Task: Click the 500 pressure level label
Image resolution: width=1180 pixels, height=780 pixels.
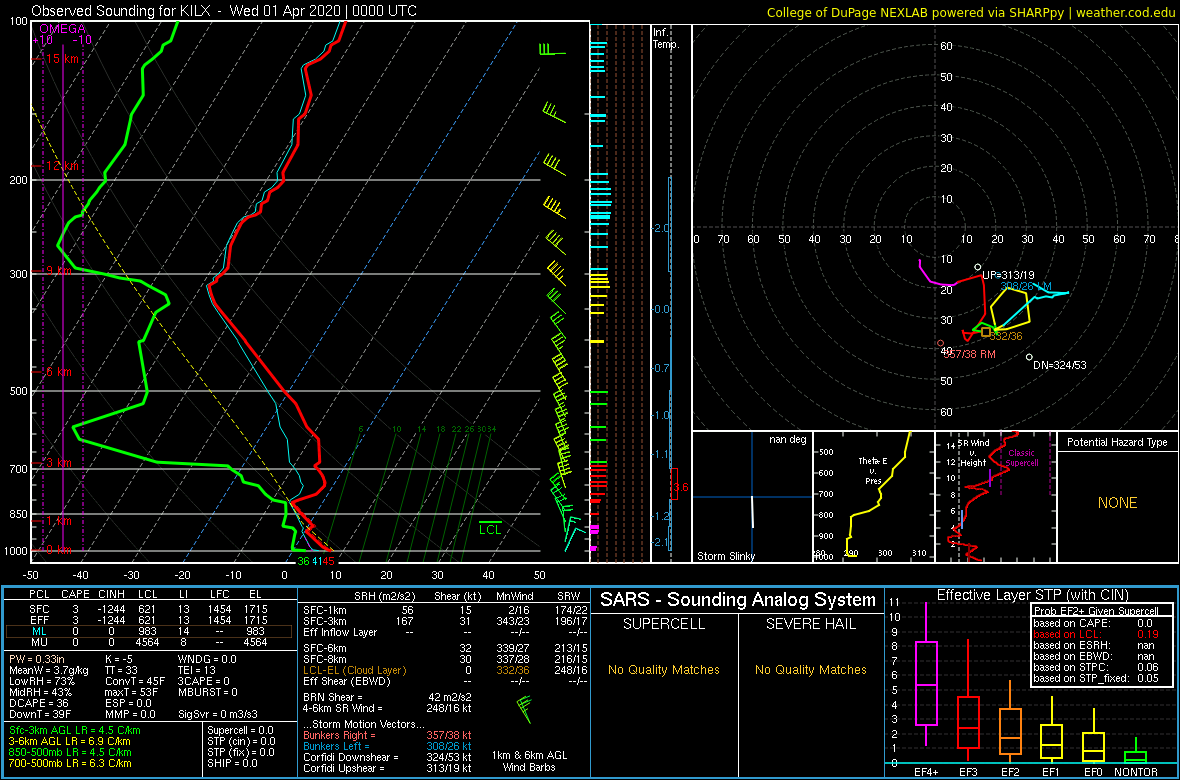Action: 18,391
